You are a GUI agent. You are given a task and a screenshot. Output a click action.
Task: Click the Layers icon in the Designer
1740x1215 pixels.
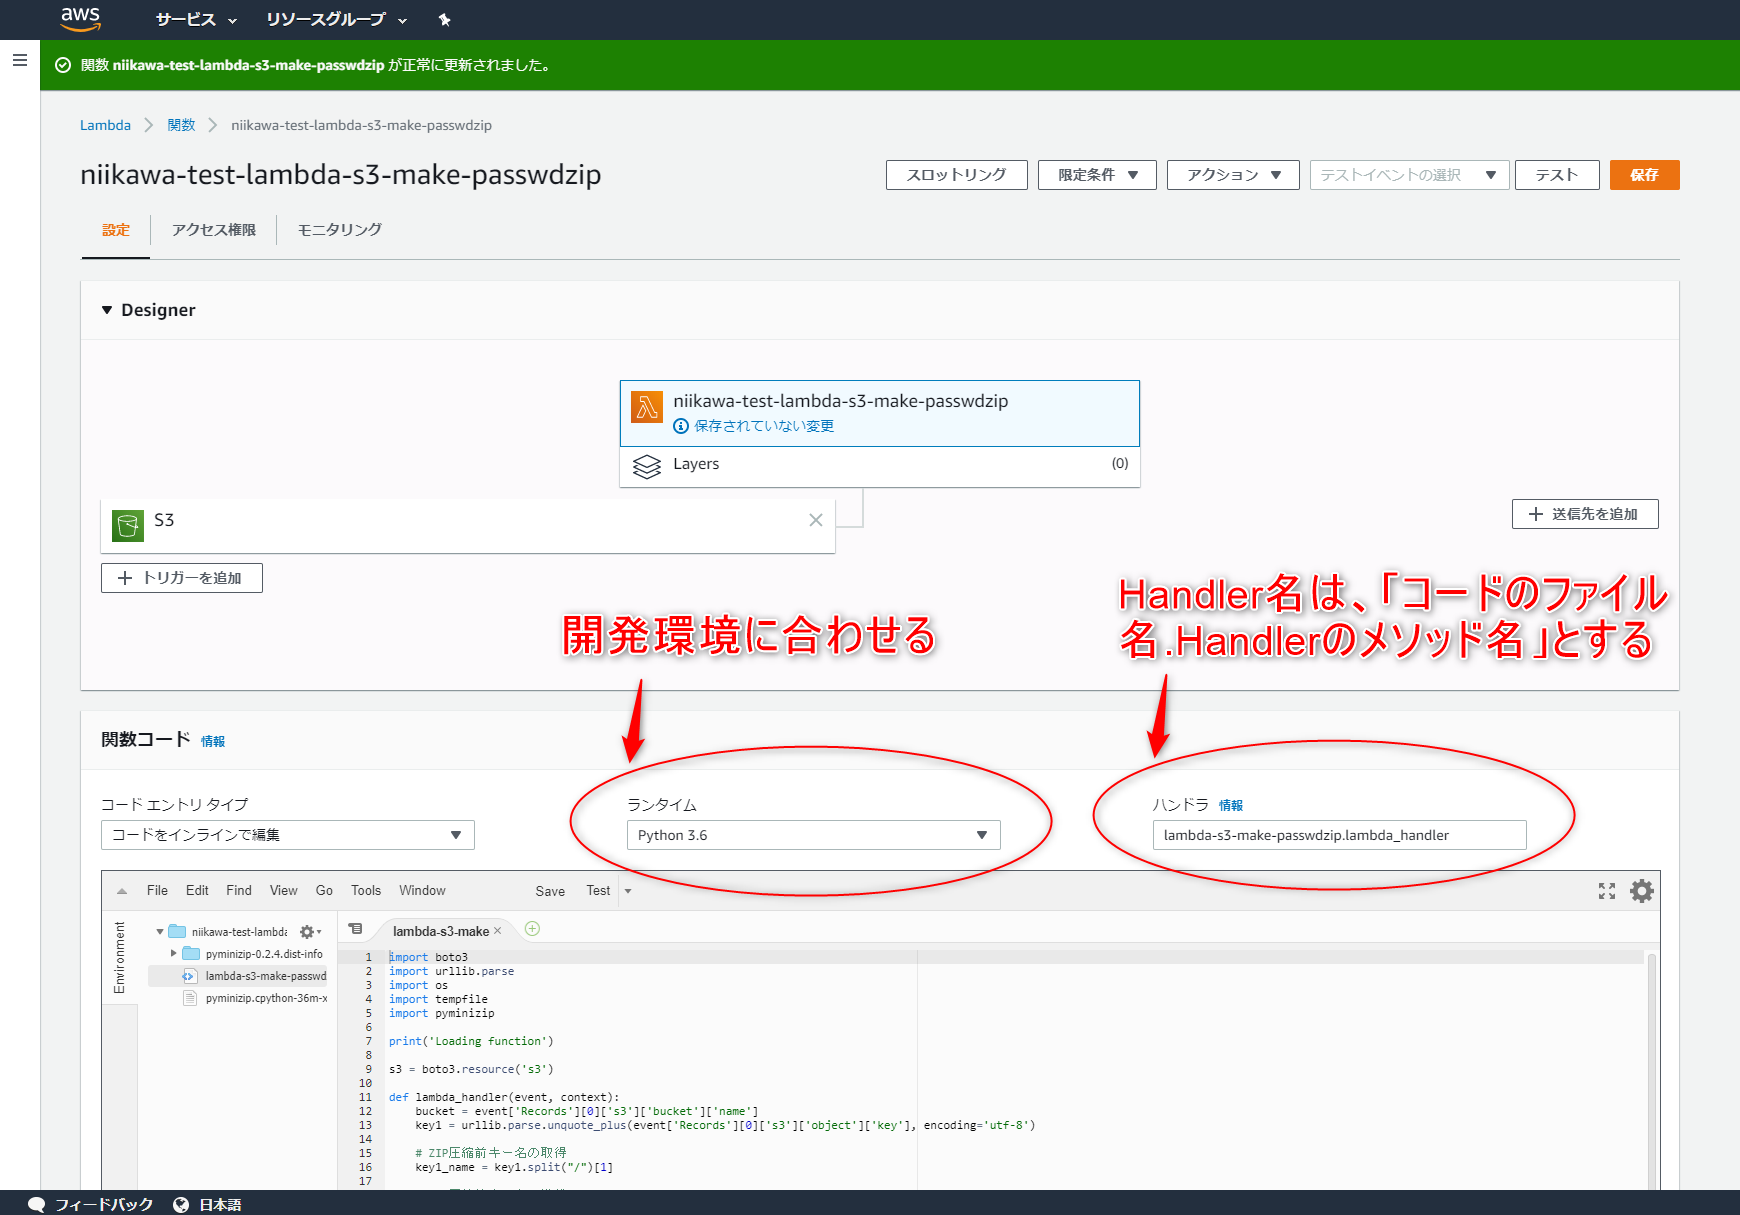tap(648, 465)
